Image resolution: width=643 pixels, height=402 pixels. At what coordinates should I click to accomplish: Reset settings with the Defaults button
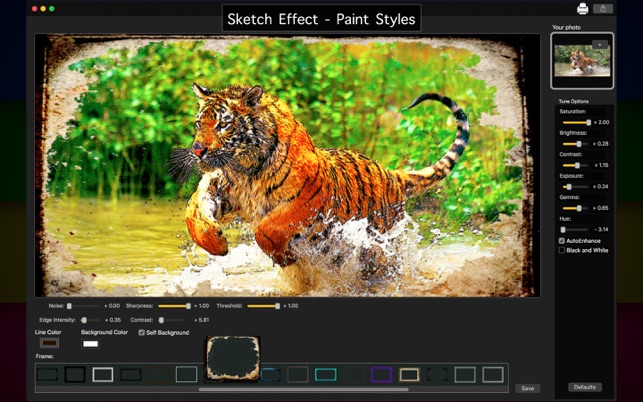[x=585, y=387]
